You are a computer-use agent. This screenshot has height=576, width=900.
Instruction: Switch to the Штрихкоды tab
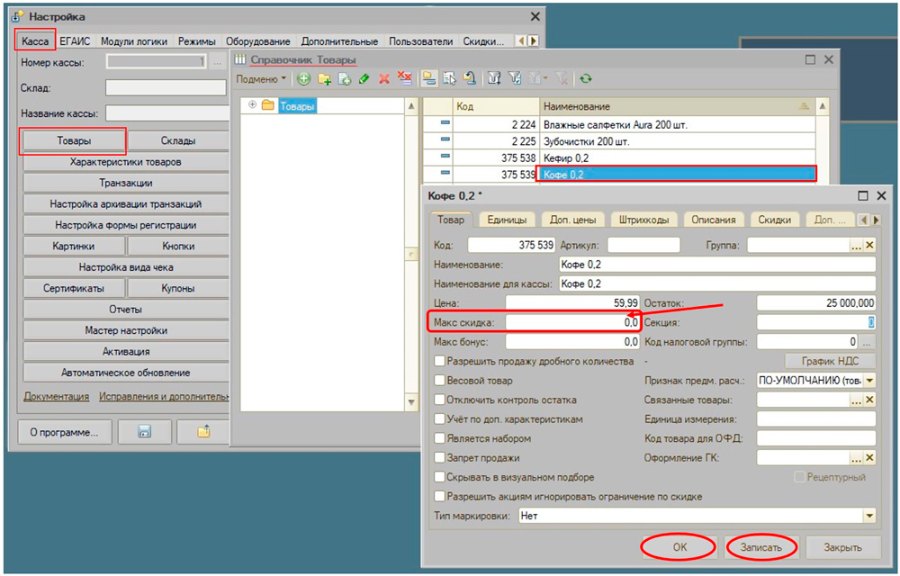(644, 220)
